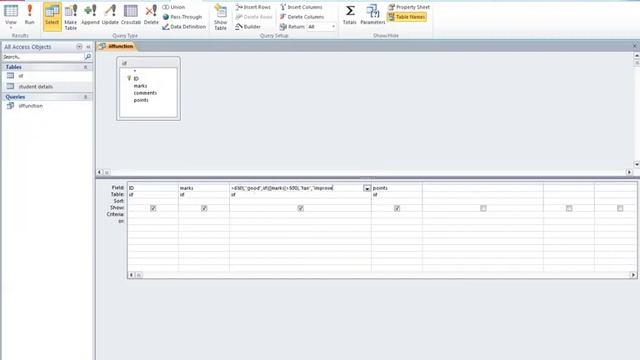The width and height of the screenshot is (640, 360).
Task: Collapse the navigation pane with shutter button
Action: [x=88, y=47]
